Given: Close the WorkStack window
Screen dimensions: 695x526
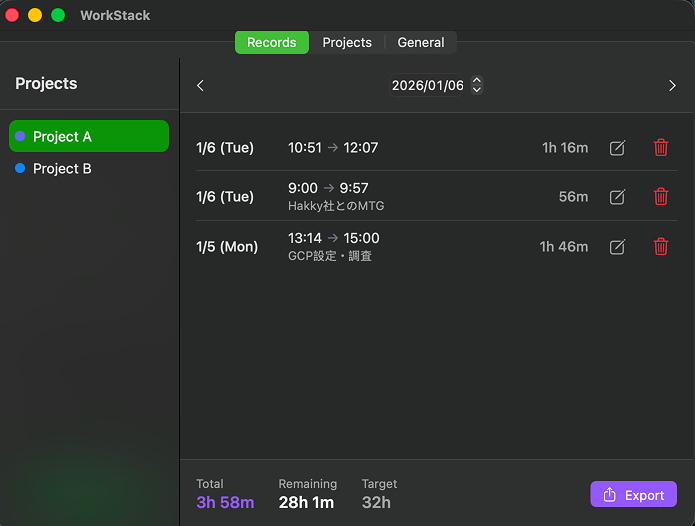Looking at the screenshot, I should (x=12, y=15).
